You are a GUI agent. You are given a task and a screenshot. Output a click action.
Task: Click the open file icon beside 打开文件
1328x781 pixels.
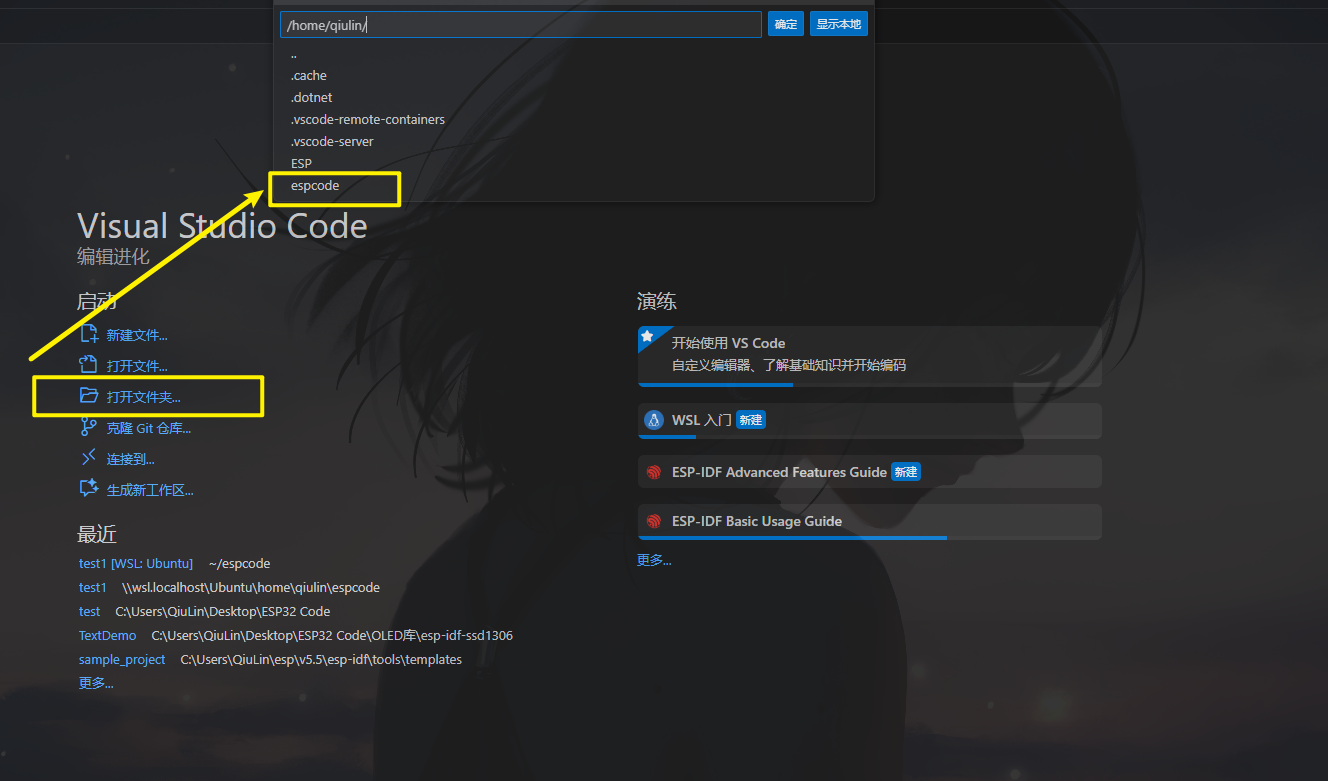(x=88, y=366)
